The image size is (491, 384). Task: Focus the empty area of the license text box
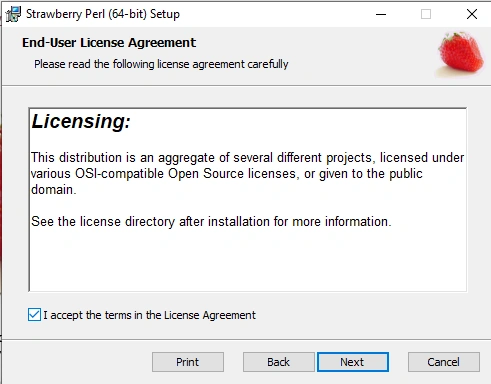pyautogui.click(x=247, y=260)
